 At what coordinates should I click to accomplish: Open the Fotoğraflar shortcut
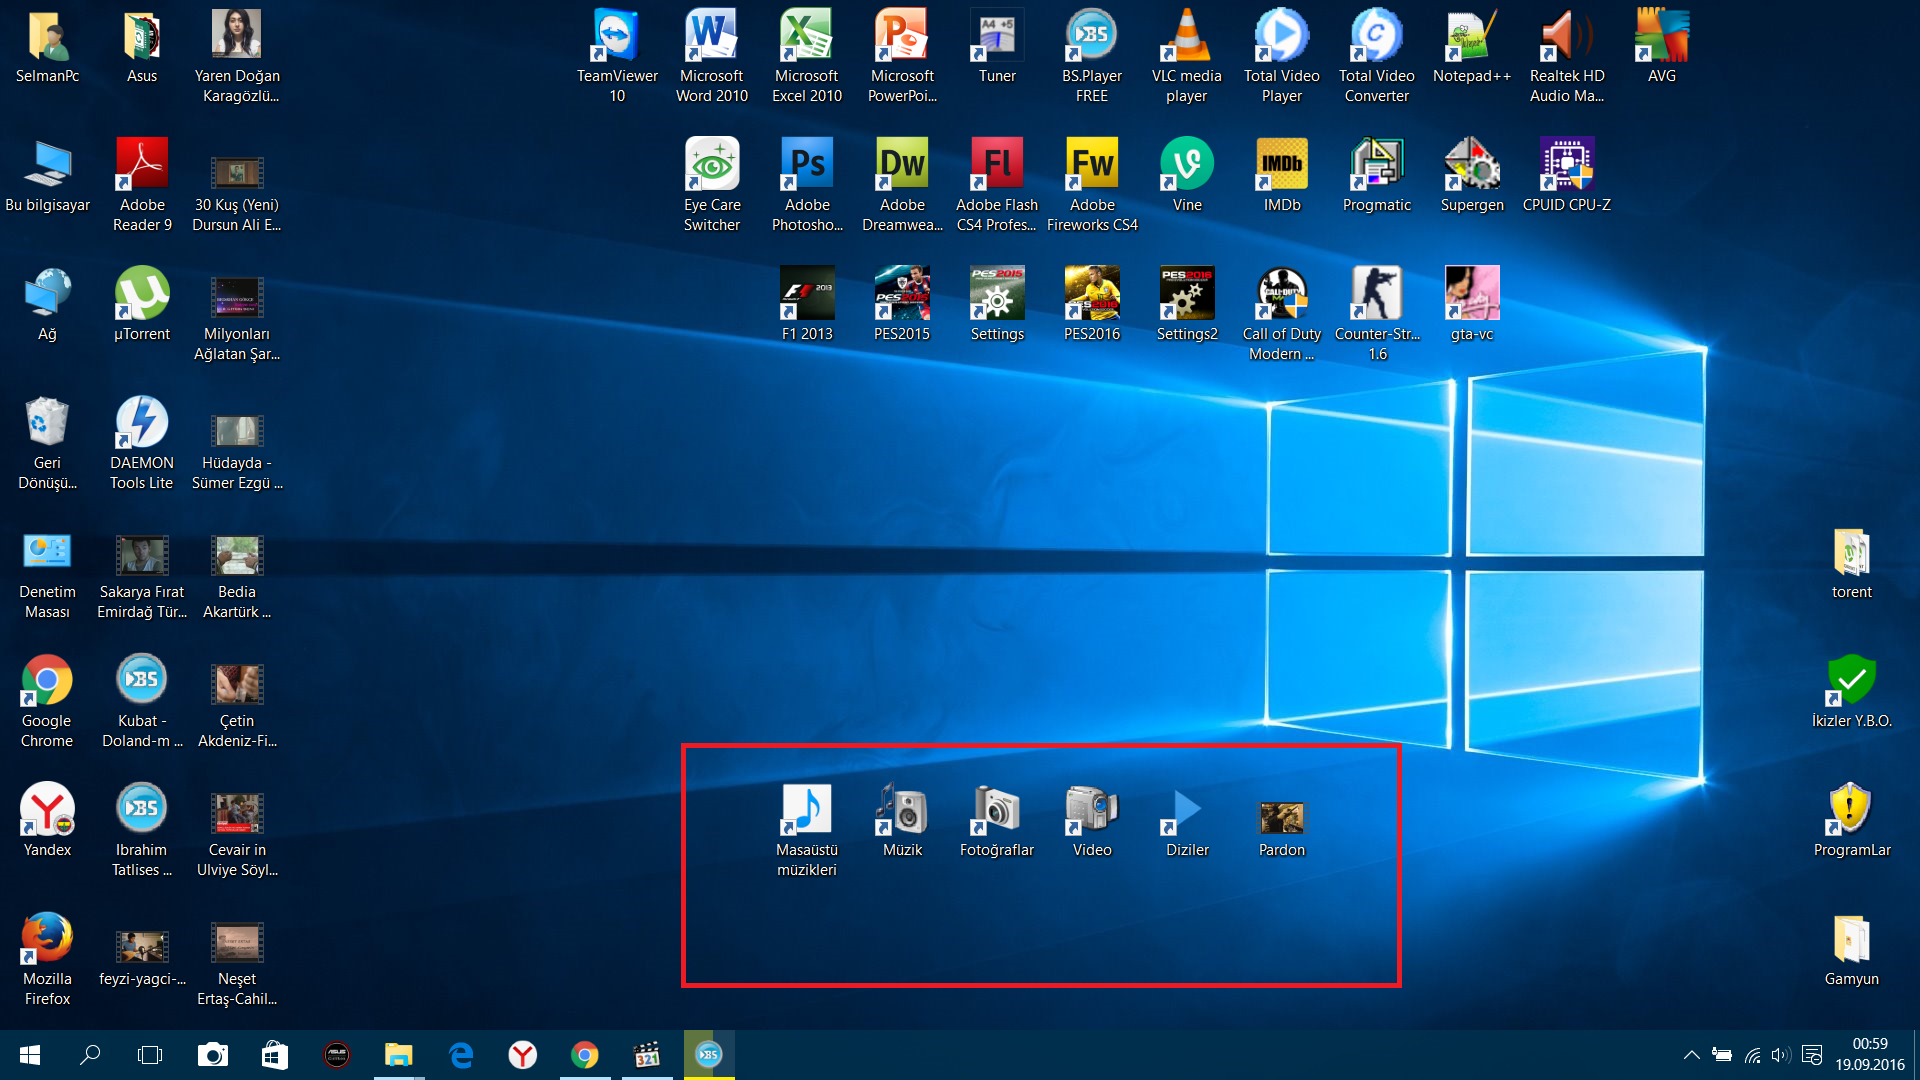tap(997, 820)
